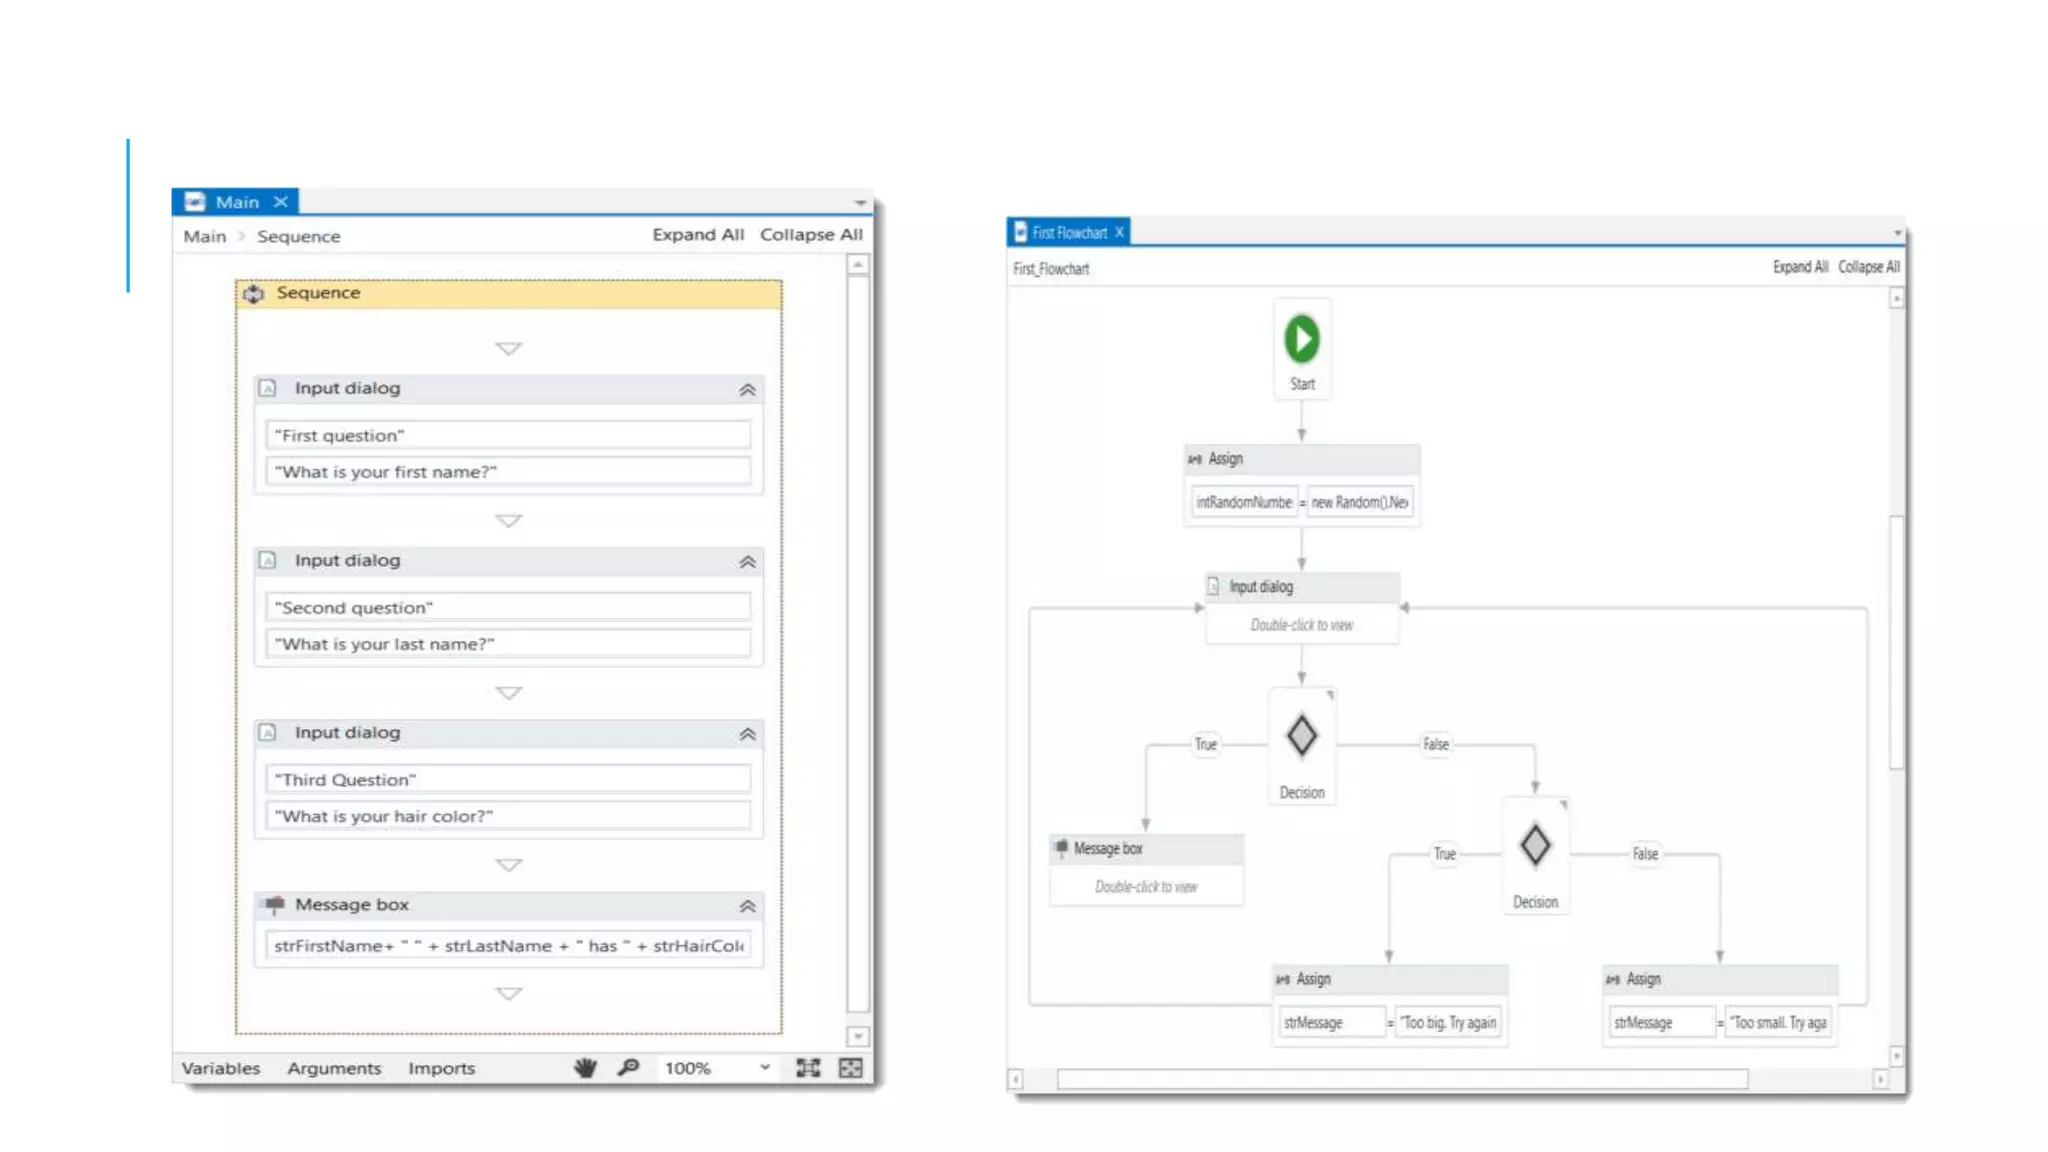This screenshot has height=1152, width=2048.
Task: Open the Arguments panel tab
Action: (x=334, y=1068)
